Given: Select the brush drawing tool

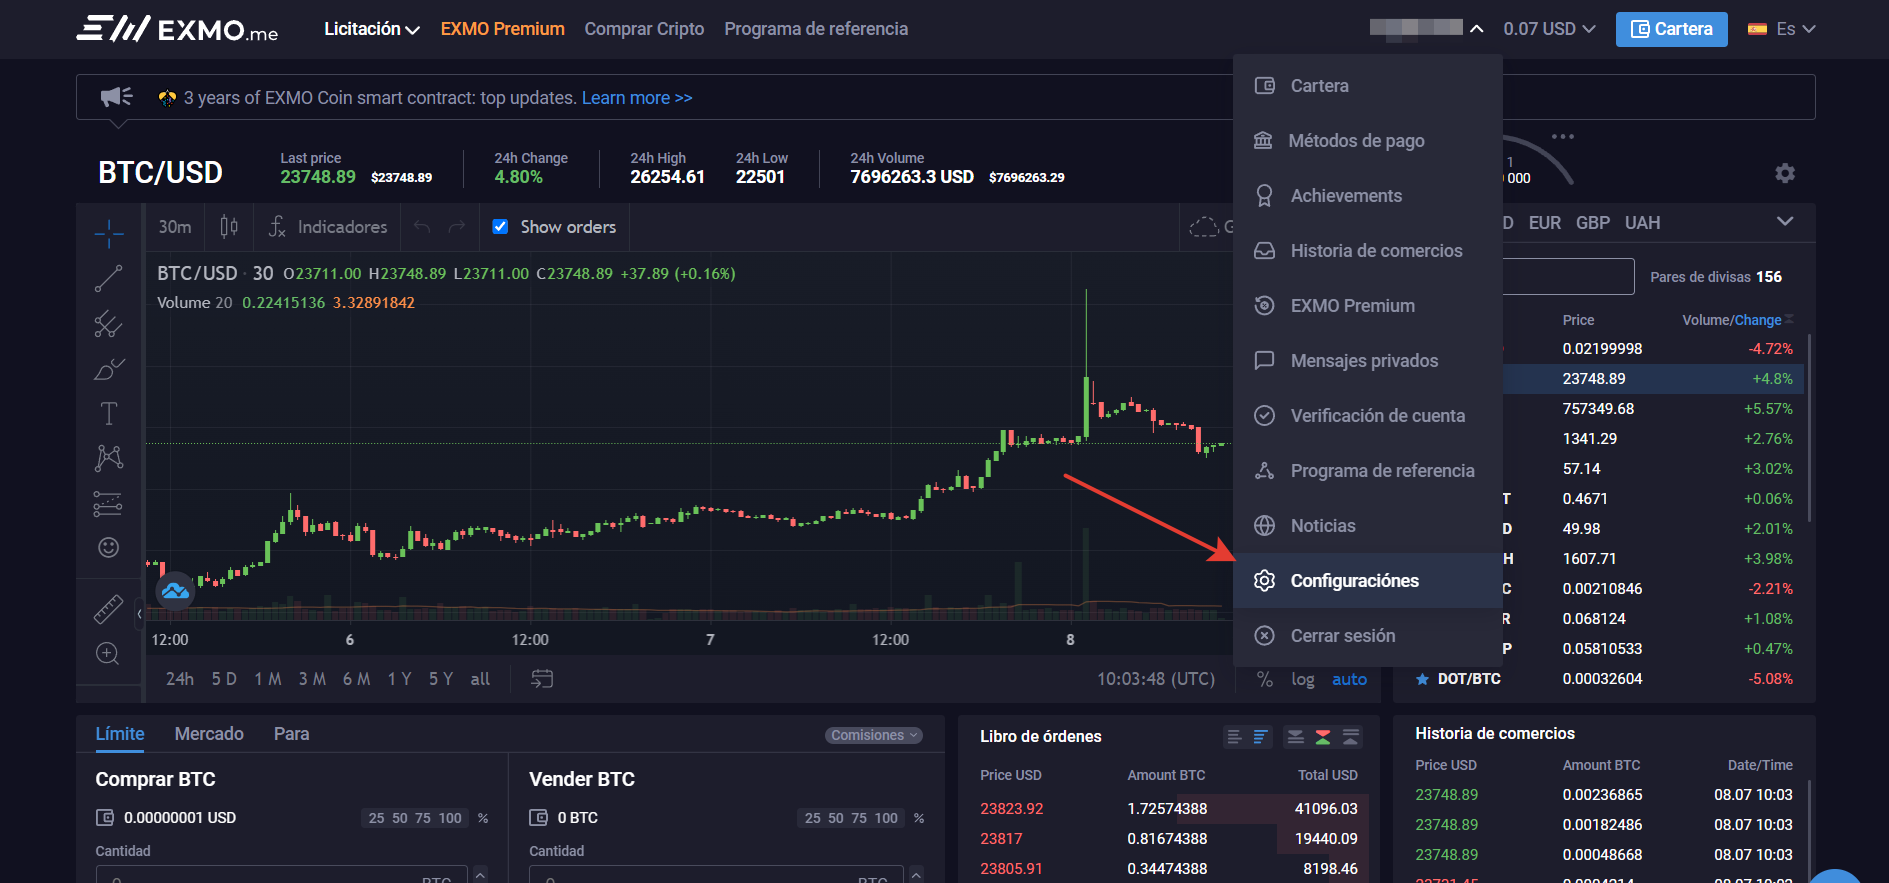Looking at the screenshot, I should coord(109,369).
